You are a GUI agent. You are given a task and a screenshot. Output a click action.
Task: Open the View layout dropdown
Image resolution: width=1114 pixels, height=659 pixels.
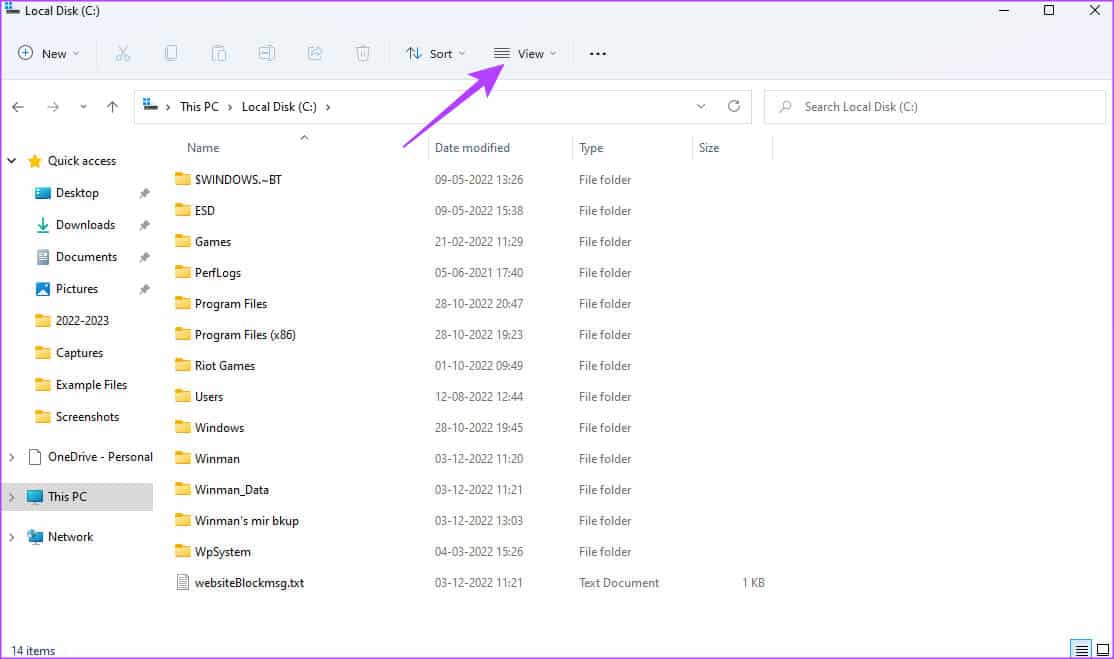[525, 53]
